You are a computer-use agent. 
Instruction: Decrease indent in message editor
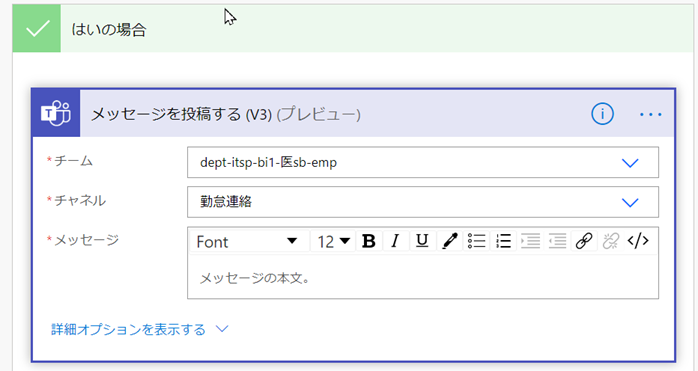557,241
